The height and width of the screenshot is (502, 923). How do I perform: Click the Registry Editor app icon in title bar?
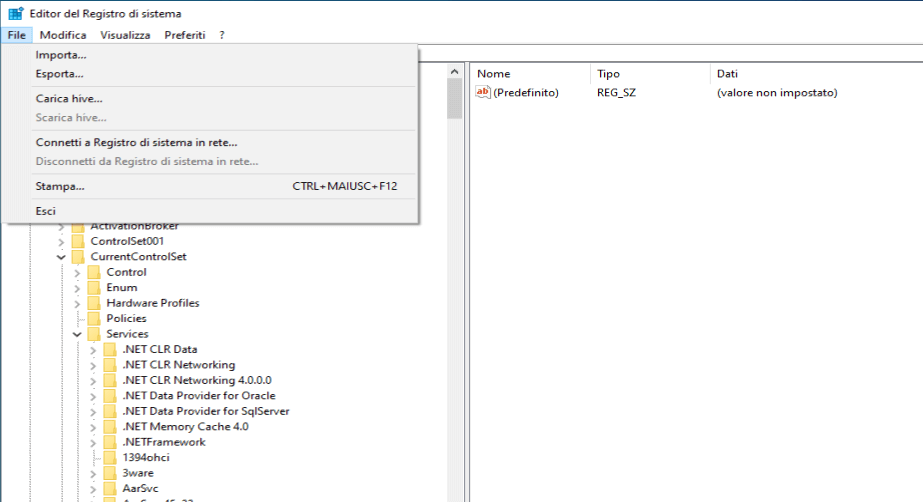[x=16, y=13]
